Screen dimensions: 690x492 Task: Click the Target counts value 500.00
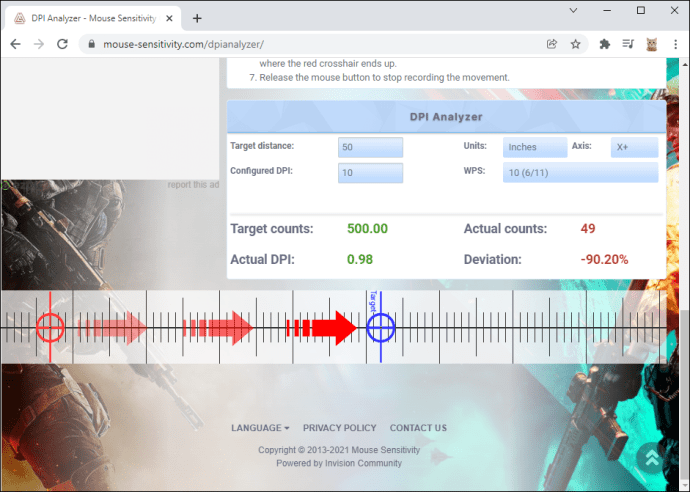coord(367,229)
